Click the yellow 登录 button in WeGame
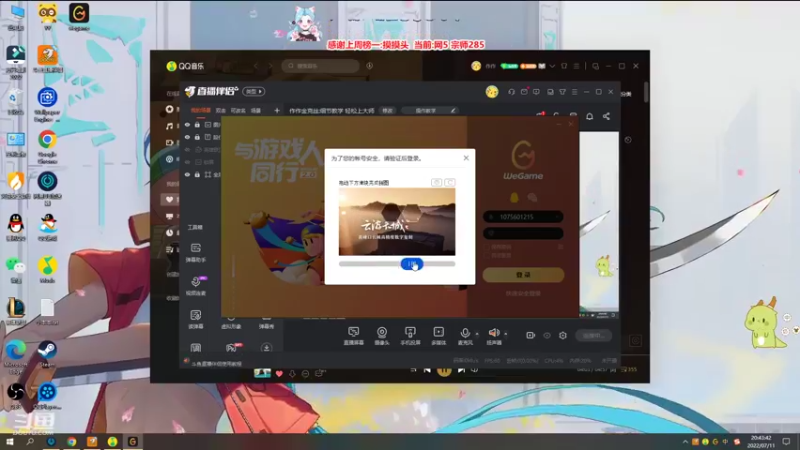Viewport: 800px width, 450px height. pyautogui.click(x=523, y=274)
